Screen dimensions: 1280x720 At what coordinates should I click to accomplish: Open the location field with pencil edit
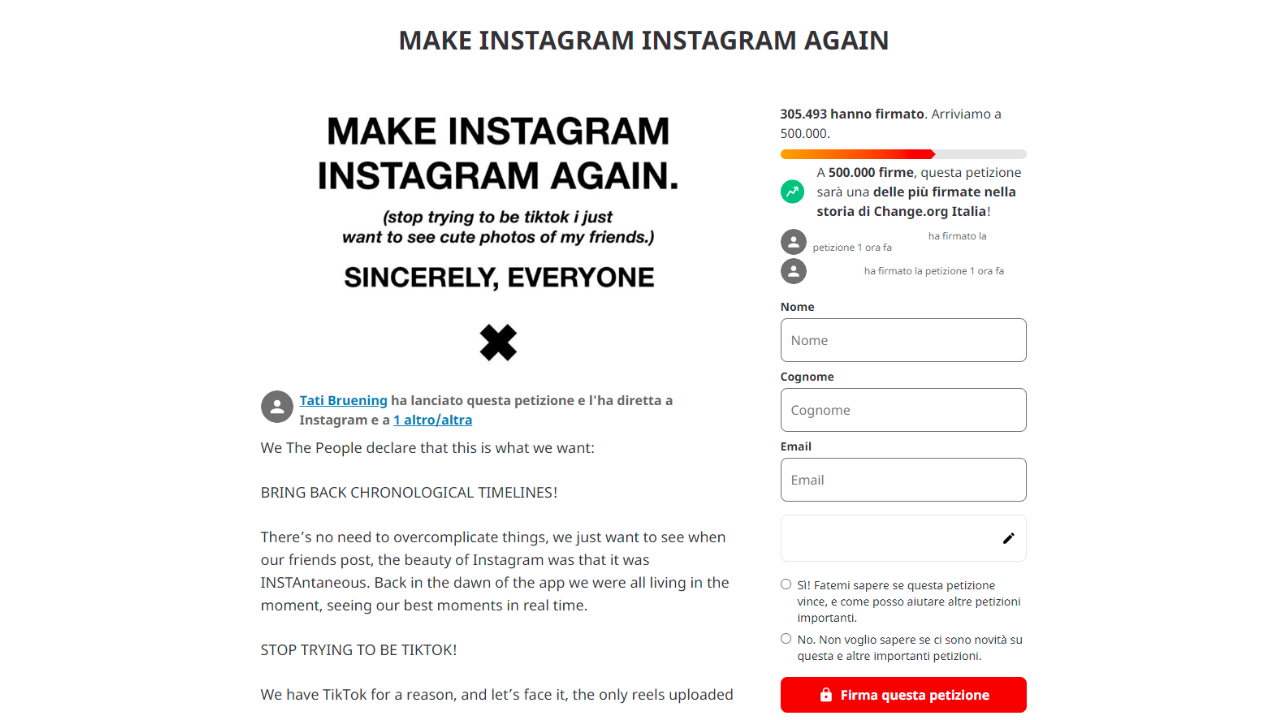coord(904,538)
